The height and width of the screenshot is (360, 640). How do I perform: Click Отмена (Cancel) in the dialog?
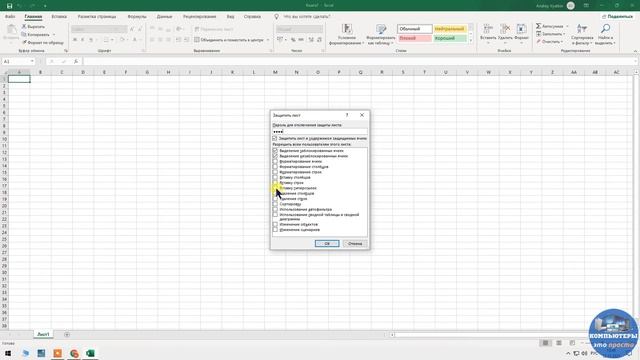[x=355, y=243]
